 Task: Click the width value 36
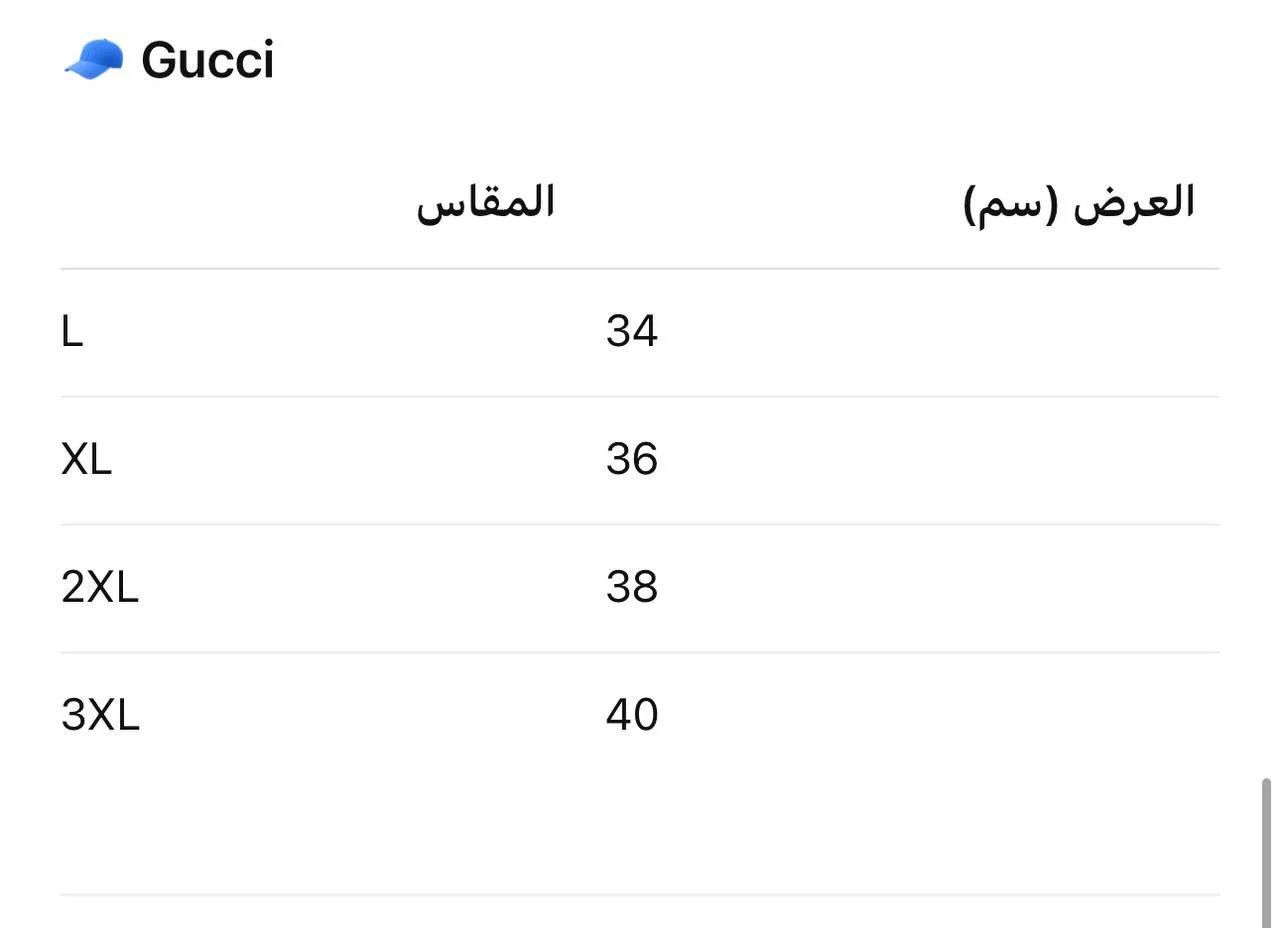click(x=632, y=459)
